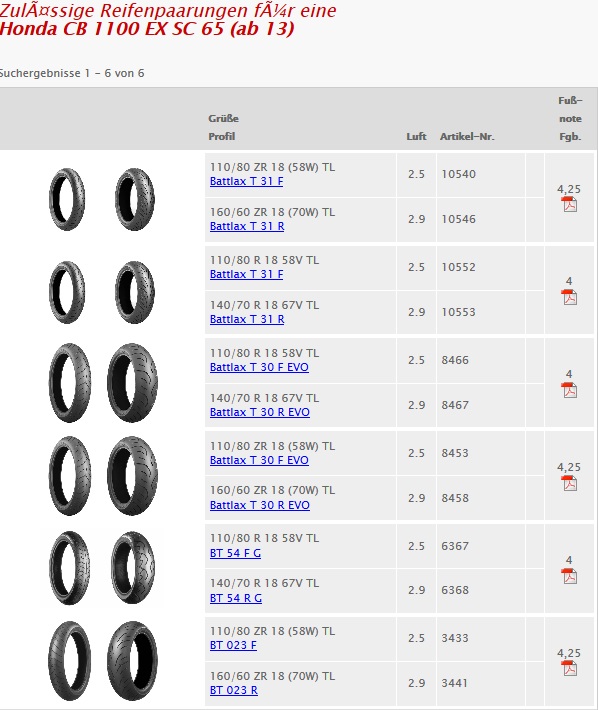Open PDF icon for Battlax T 31 ZR pairing
Screen dimensions: 598x710
(569, 204)
